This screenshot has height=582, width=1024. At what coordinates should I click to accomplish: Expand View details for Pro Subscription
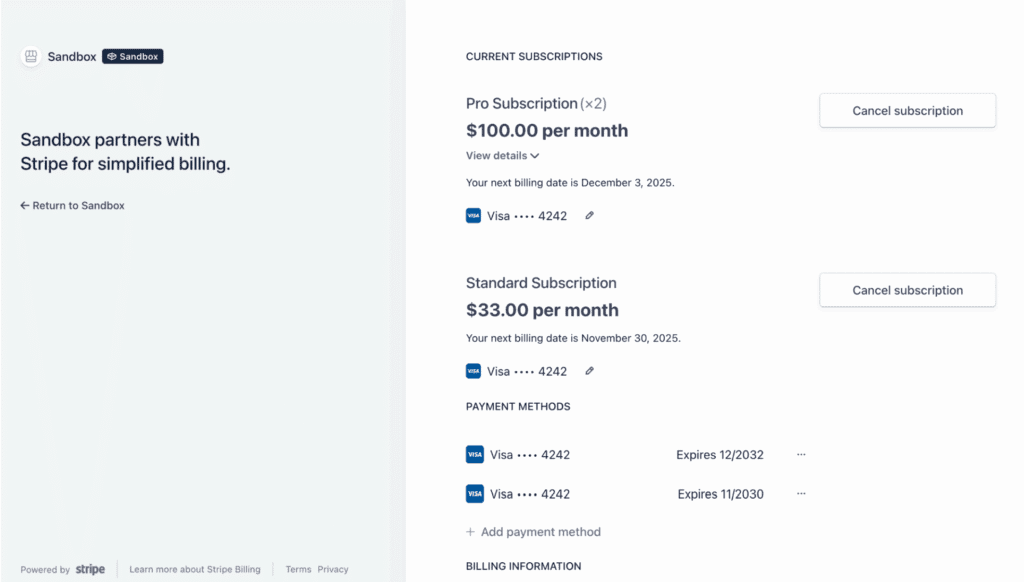tap(502, 156)
